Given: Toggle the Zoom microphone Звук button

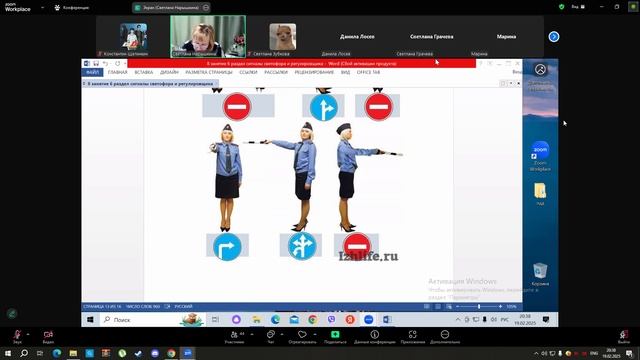Looking at the screenshot, I should (17, 336).
